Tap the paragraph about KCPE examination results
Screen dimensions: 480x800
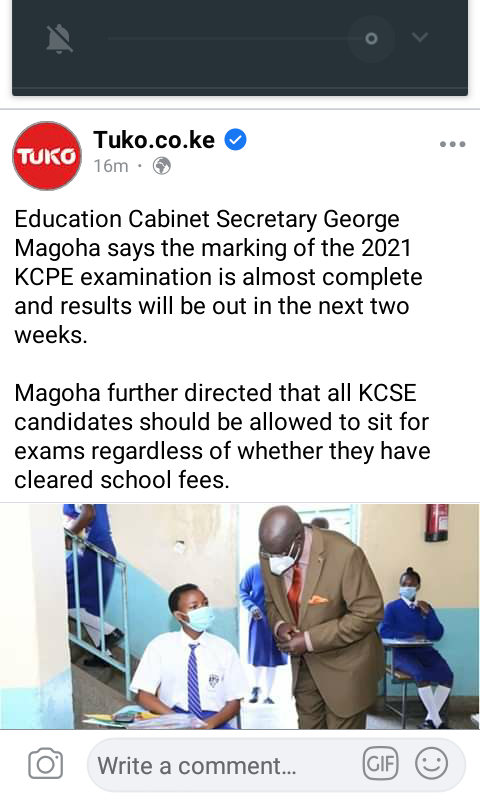click(x=218, y=277)
